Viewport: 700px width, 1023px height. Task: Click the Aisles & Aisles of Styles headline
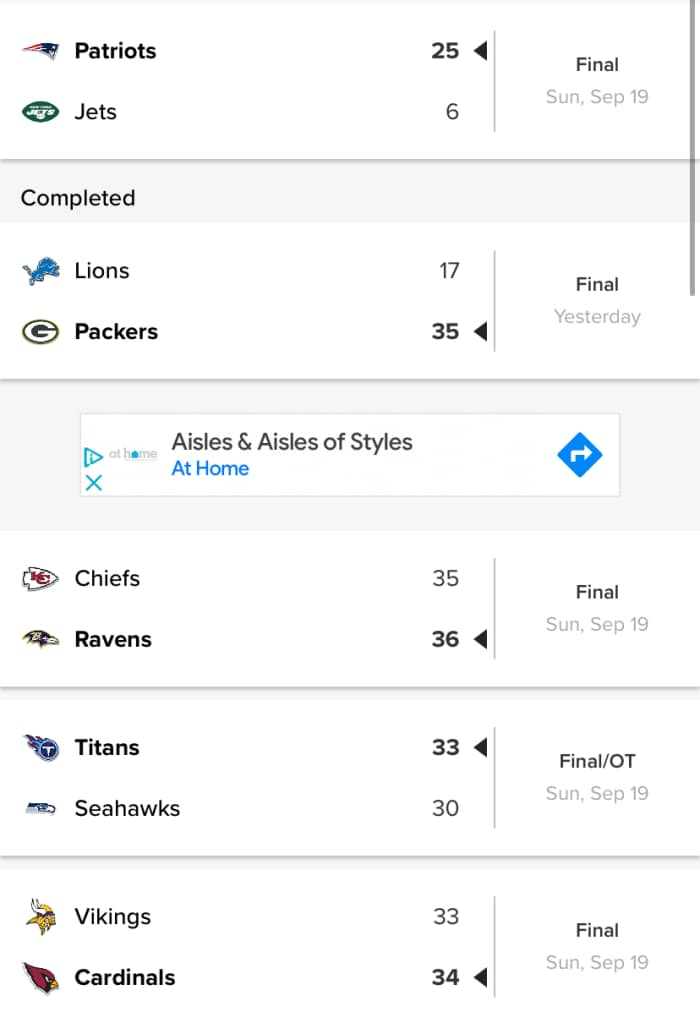290,441
